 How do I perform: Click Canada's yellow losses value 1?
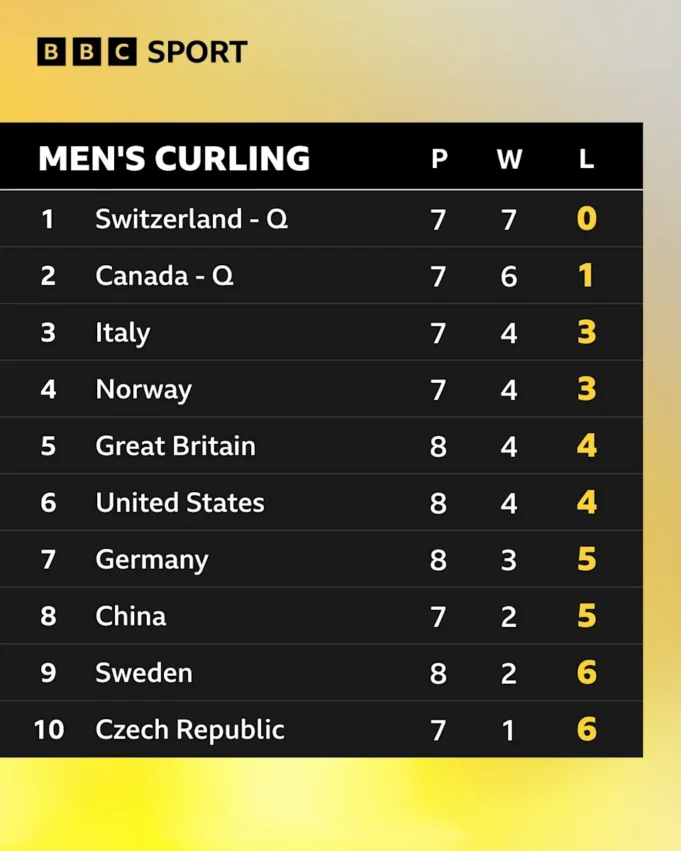pos(586,276)
